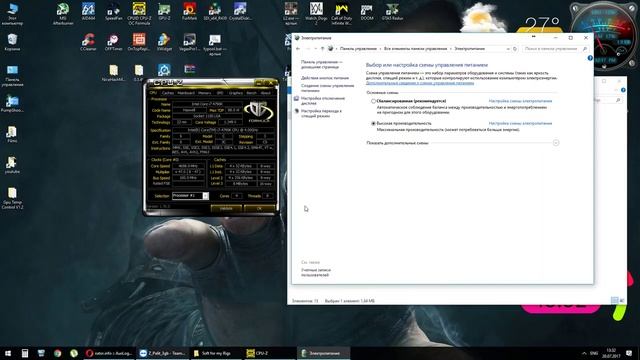Open address bar history dropdown in Электропитание window
Viewport: 640px width, 360px height.
pyautogui.click(x=508, y=49)
